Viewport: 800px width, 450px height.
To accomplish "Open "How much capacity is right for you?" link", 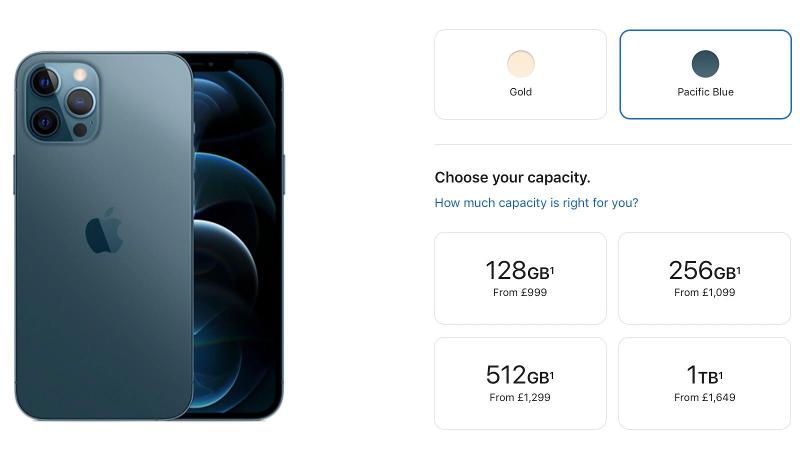I will pyautogui.click(x=536, y=203).
